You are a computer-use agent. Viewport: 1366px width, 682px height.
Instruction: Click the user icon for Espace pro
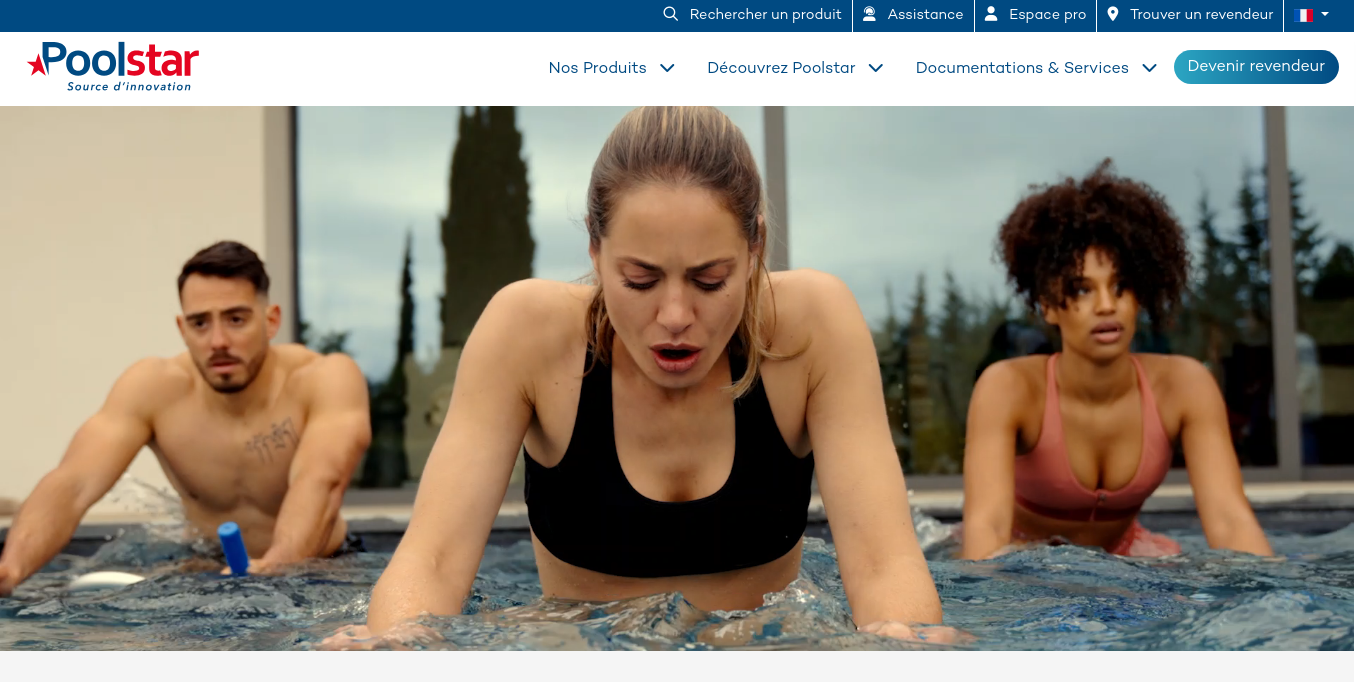tap(991, 14)
